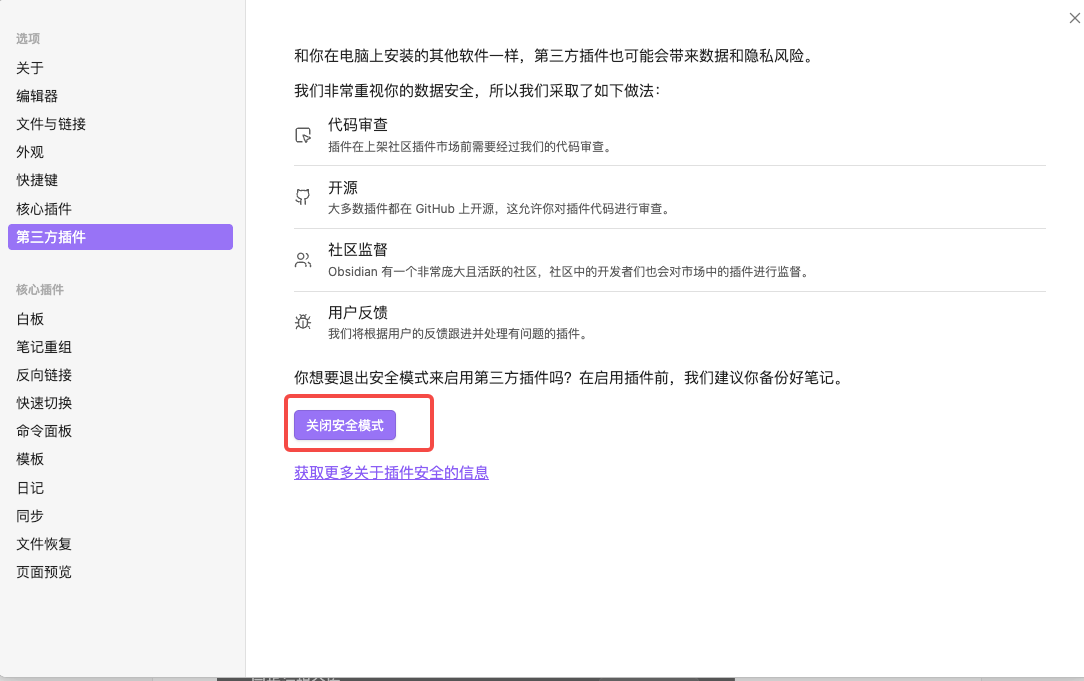Open 文件与链接 settings
This screenshot has width=1084, height=681.
[x=50, y=123]
